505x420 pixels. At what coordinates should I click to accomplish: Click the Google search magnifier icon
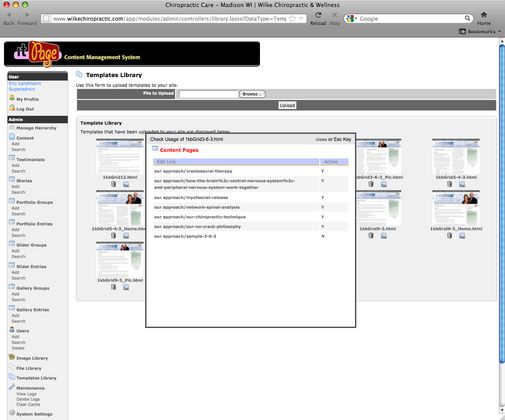(467, 18)
